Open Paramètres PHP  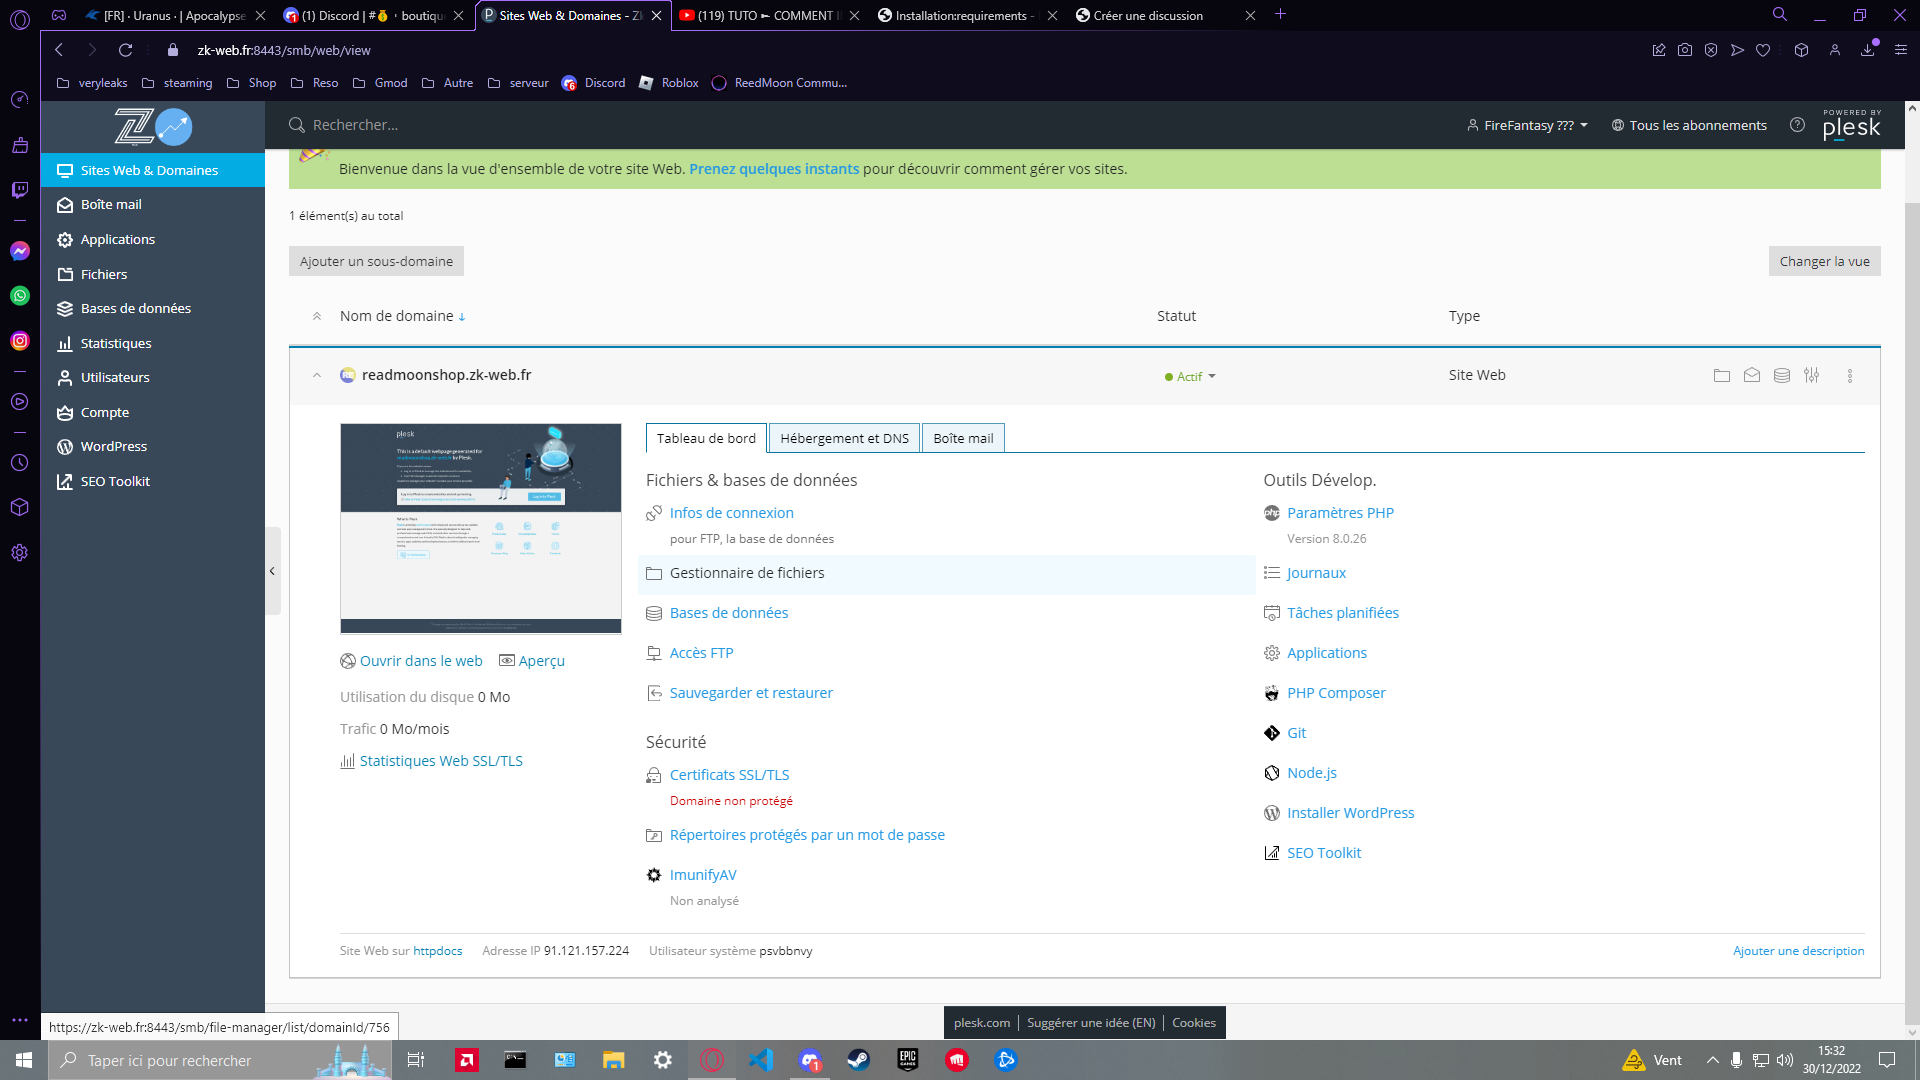(x=1340, y=513)
